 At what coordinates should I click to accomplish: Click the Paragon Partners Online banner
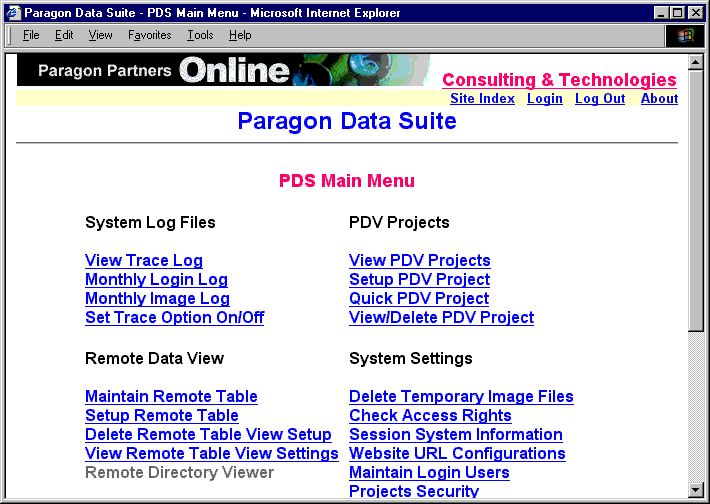(x=224, y=70)
